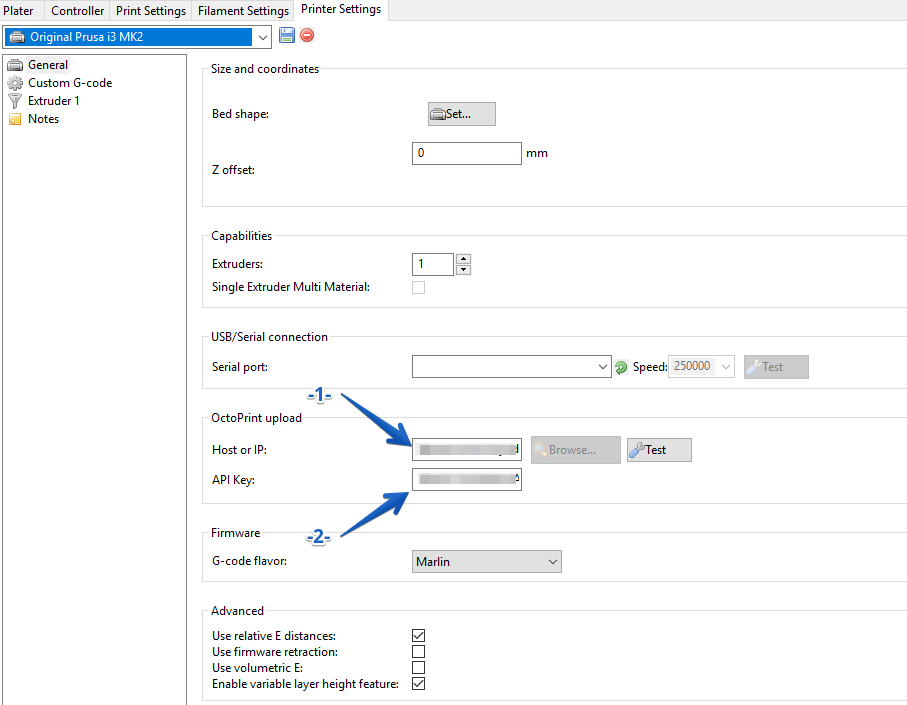907x705 pixels.
Task: Select Extruder 1 settings
Action: (x=54, y=101)
